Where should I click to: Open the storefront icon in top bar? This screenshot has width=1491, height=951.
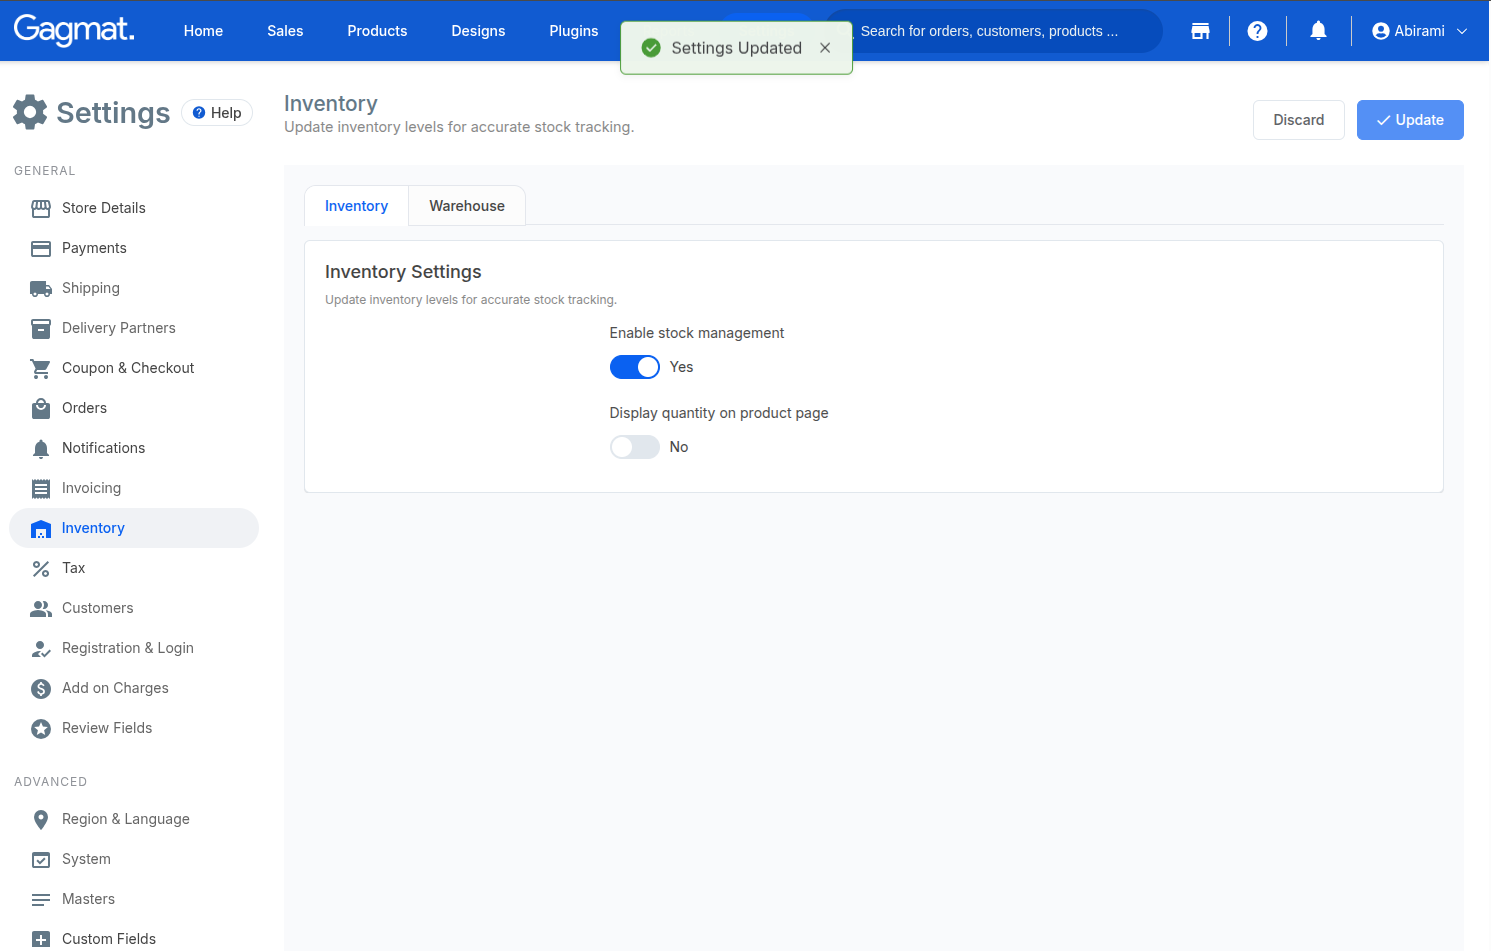1200,31
